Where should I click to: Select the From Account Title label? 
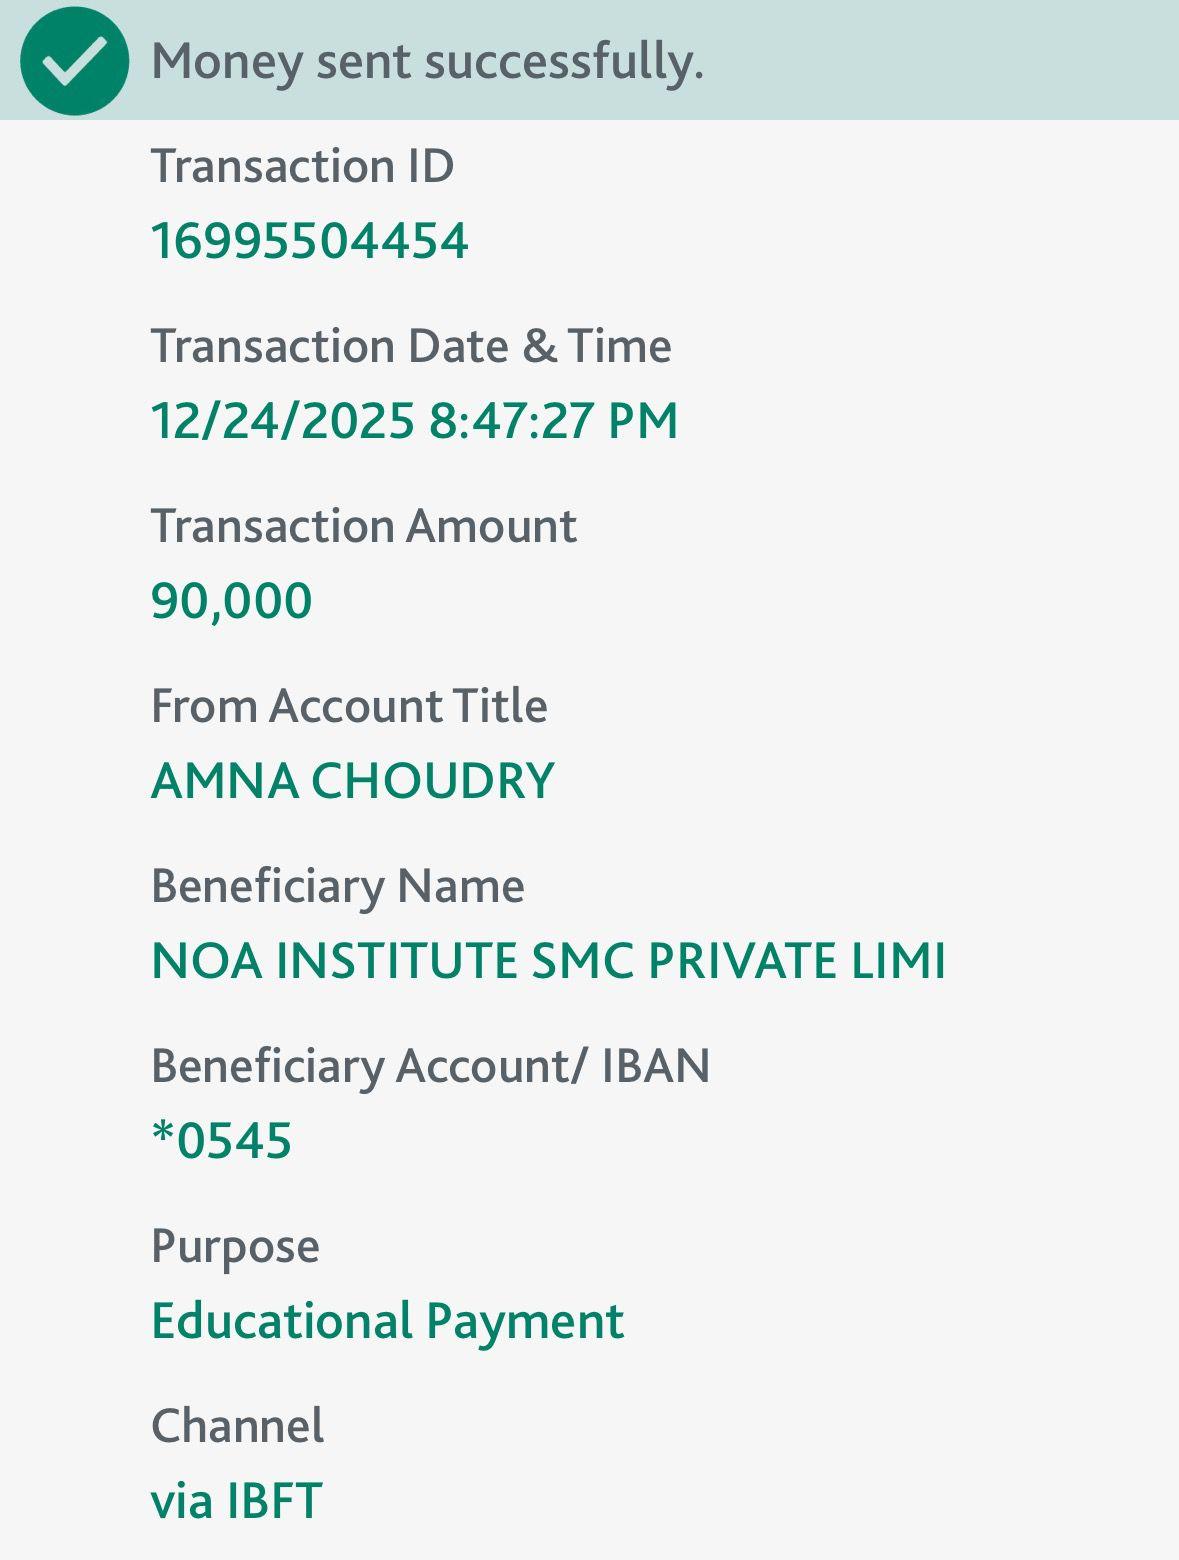tap(349, 706)
